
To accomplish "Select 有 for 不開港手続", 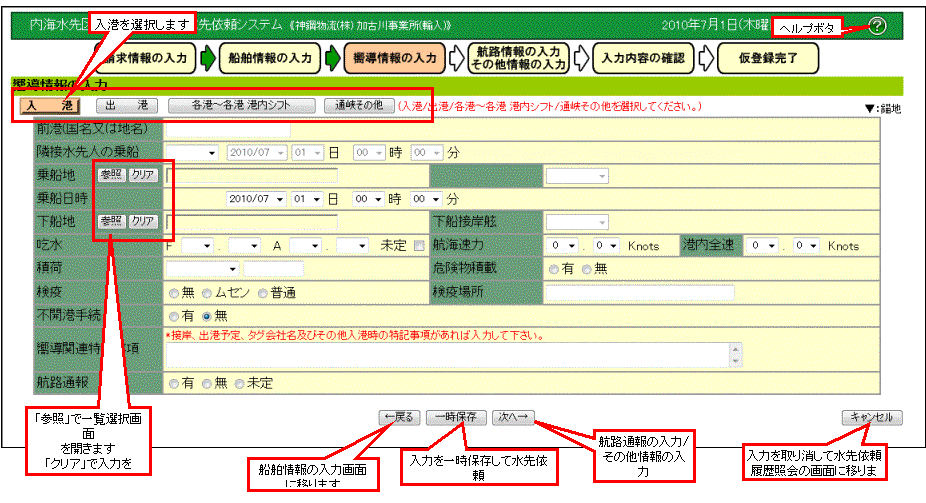I will pos(175,314).
